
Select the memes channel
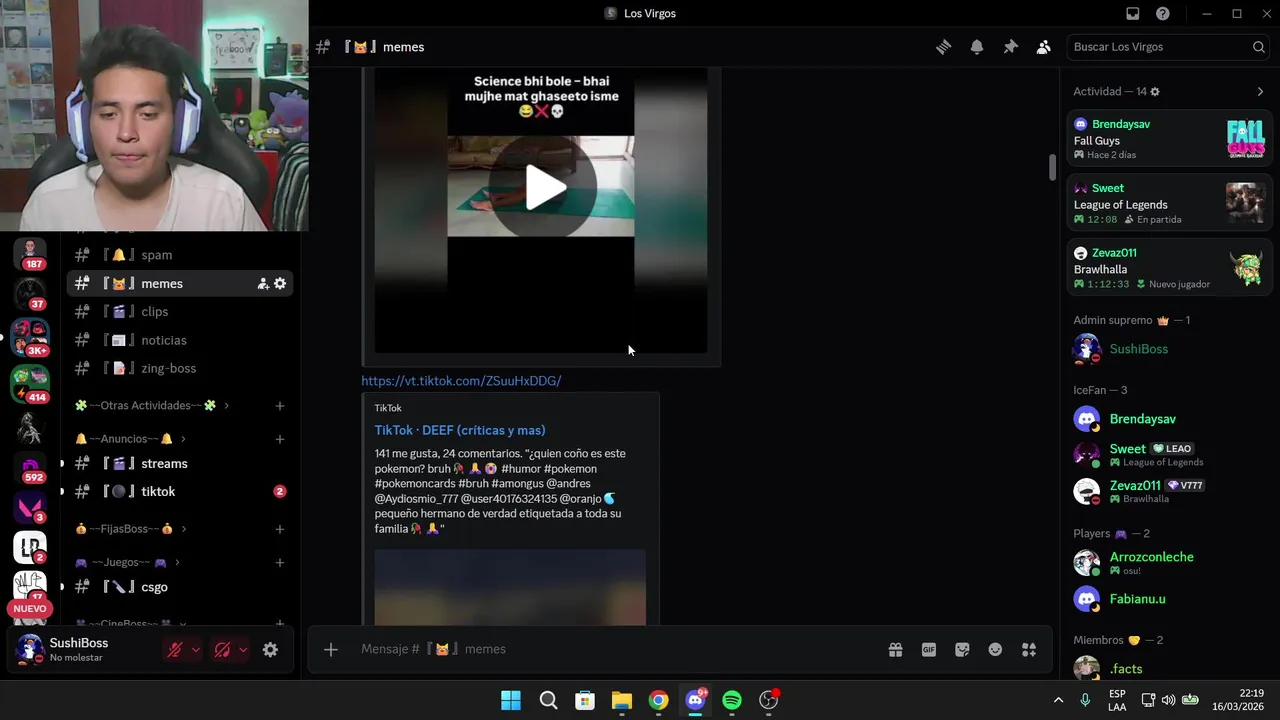coord(180,283)
